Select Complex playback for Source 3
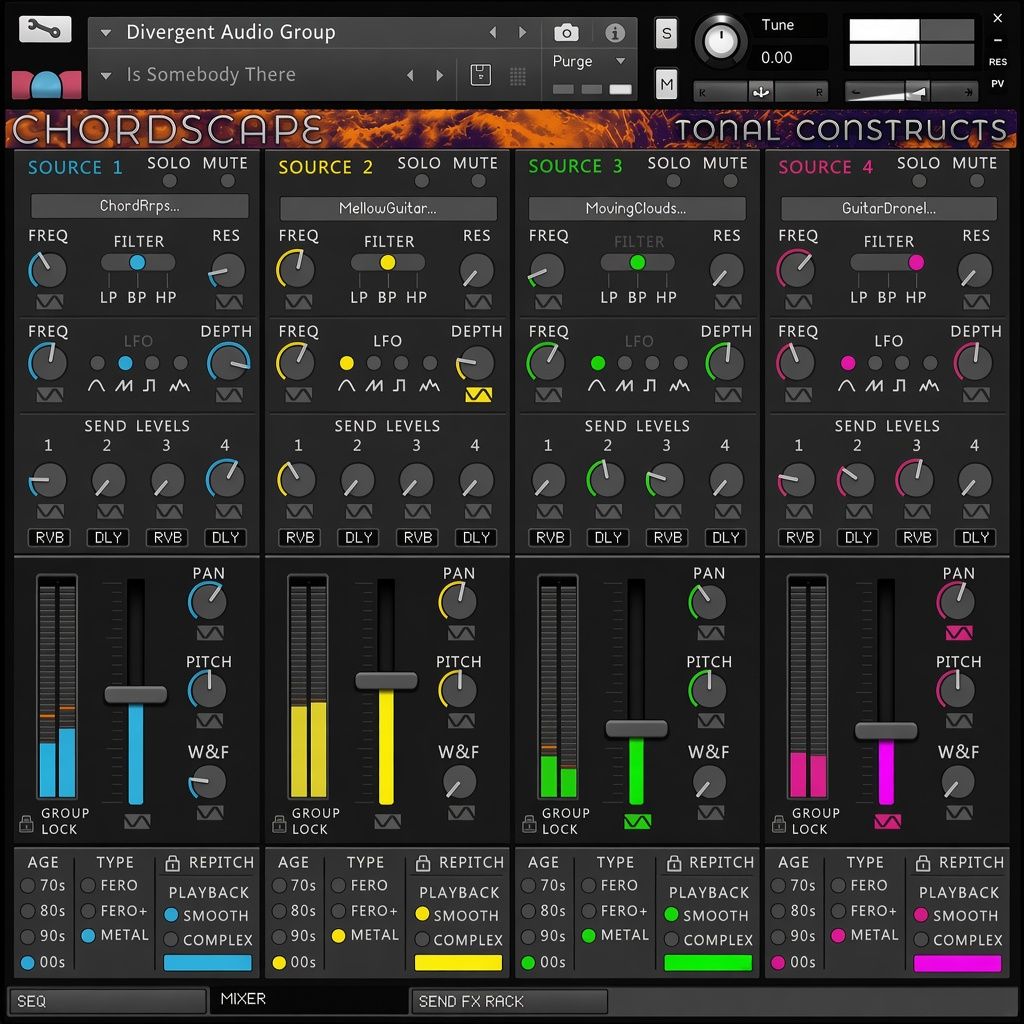Screen dimensions: 1024x1024 click(671, 940)
